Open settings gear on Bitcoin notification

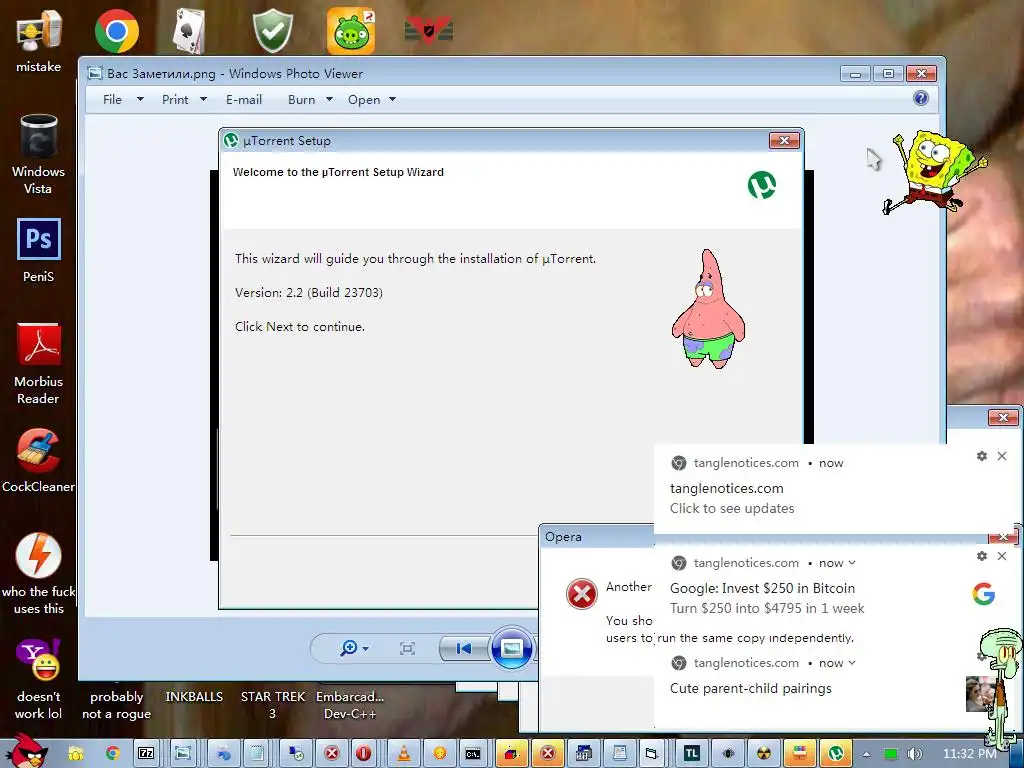[x=982, y=556]
